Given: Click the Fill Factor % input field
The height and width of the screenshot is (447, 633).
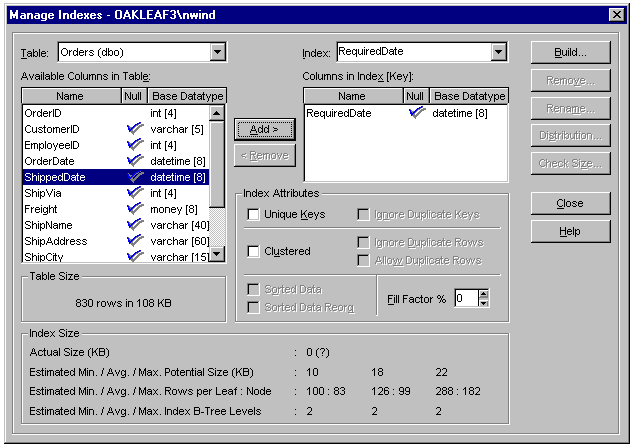Looking at the screenshot, I should (x=465, y=298).
